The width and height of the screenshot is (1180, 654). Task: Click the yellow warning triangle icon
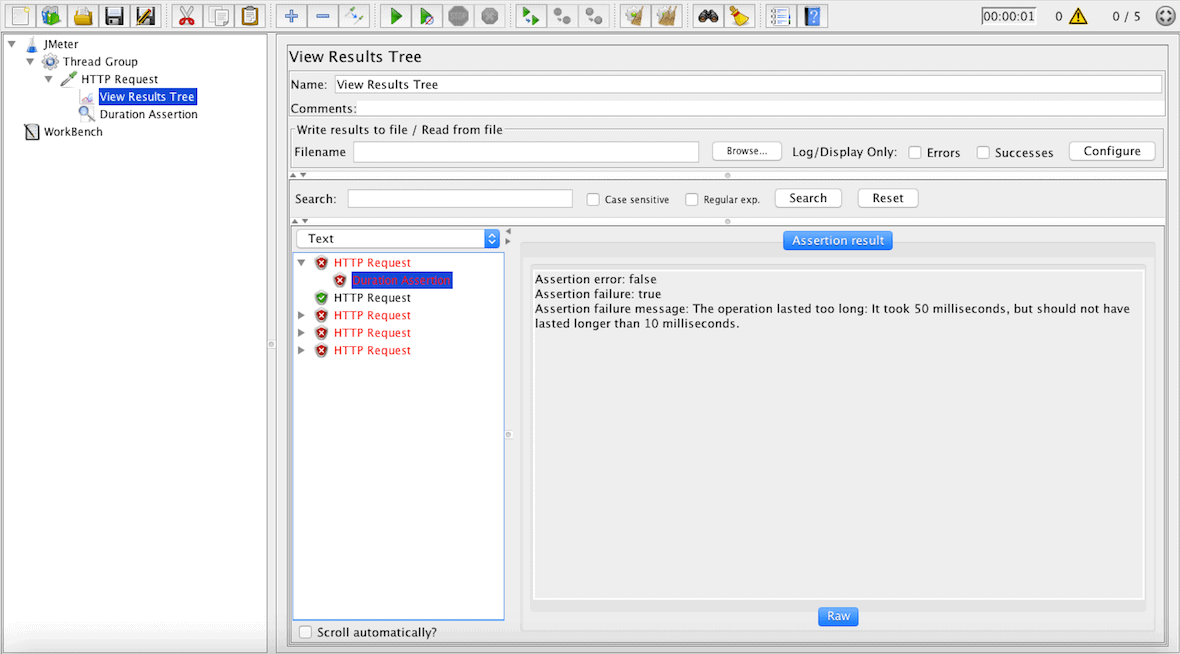(1078, 16)
